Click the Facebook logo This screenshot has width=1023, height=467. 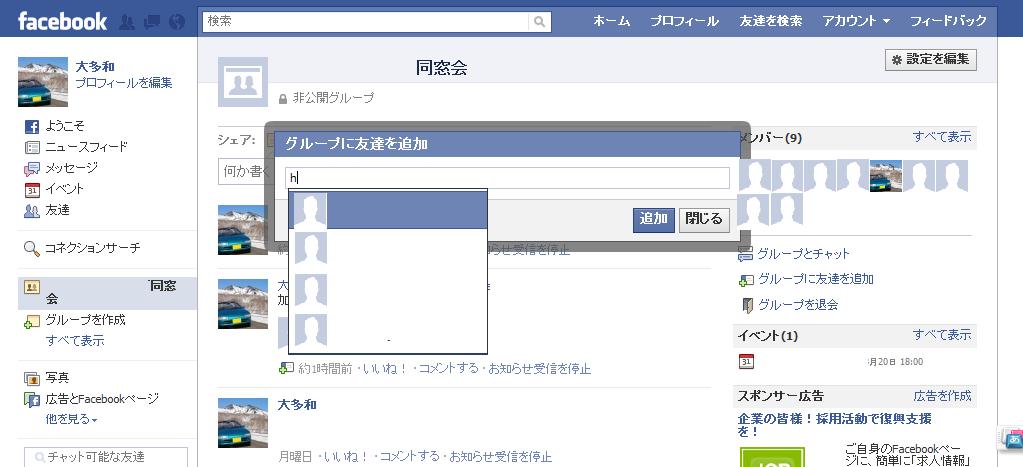click(62, 22)
